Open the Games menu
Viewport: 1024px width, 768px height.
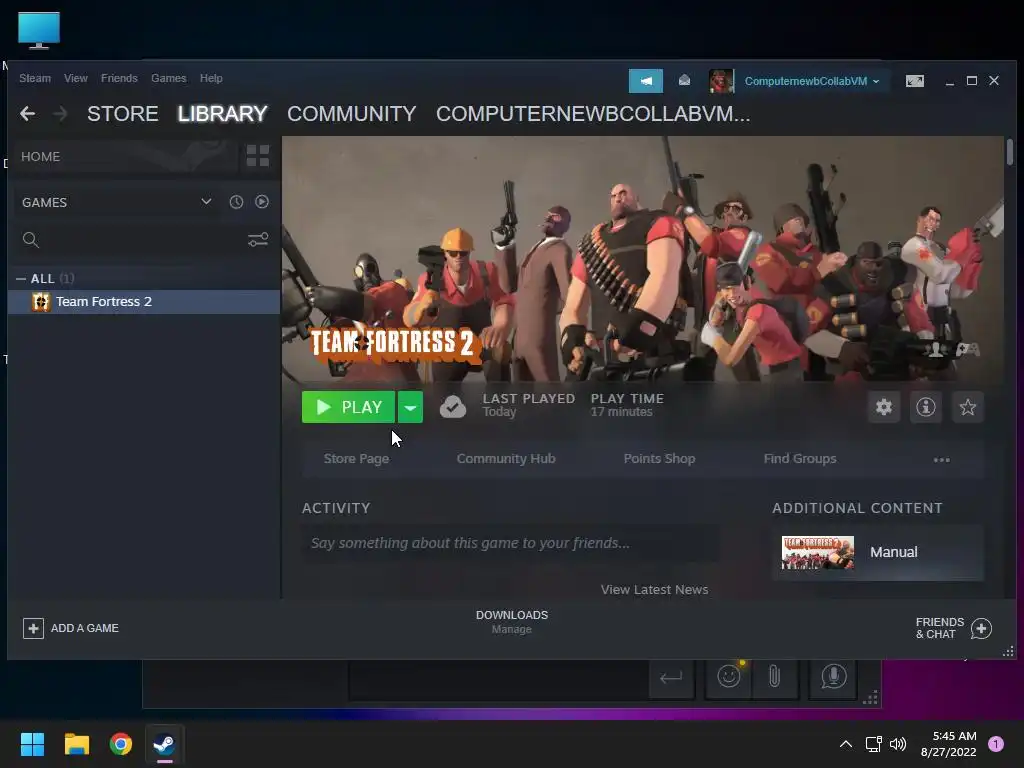(x=168, y=78)
